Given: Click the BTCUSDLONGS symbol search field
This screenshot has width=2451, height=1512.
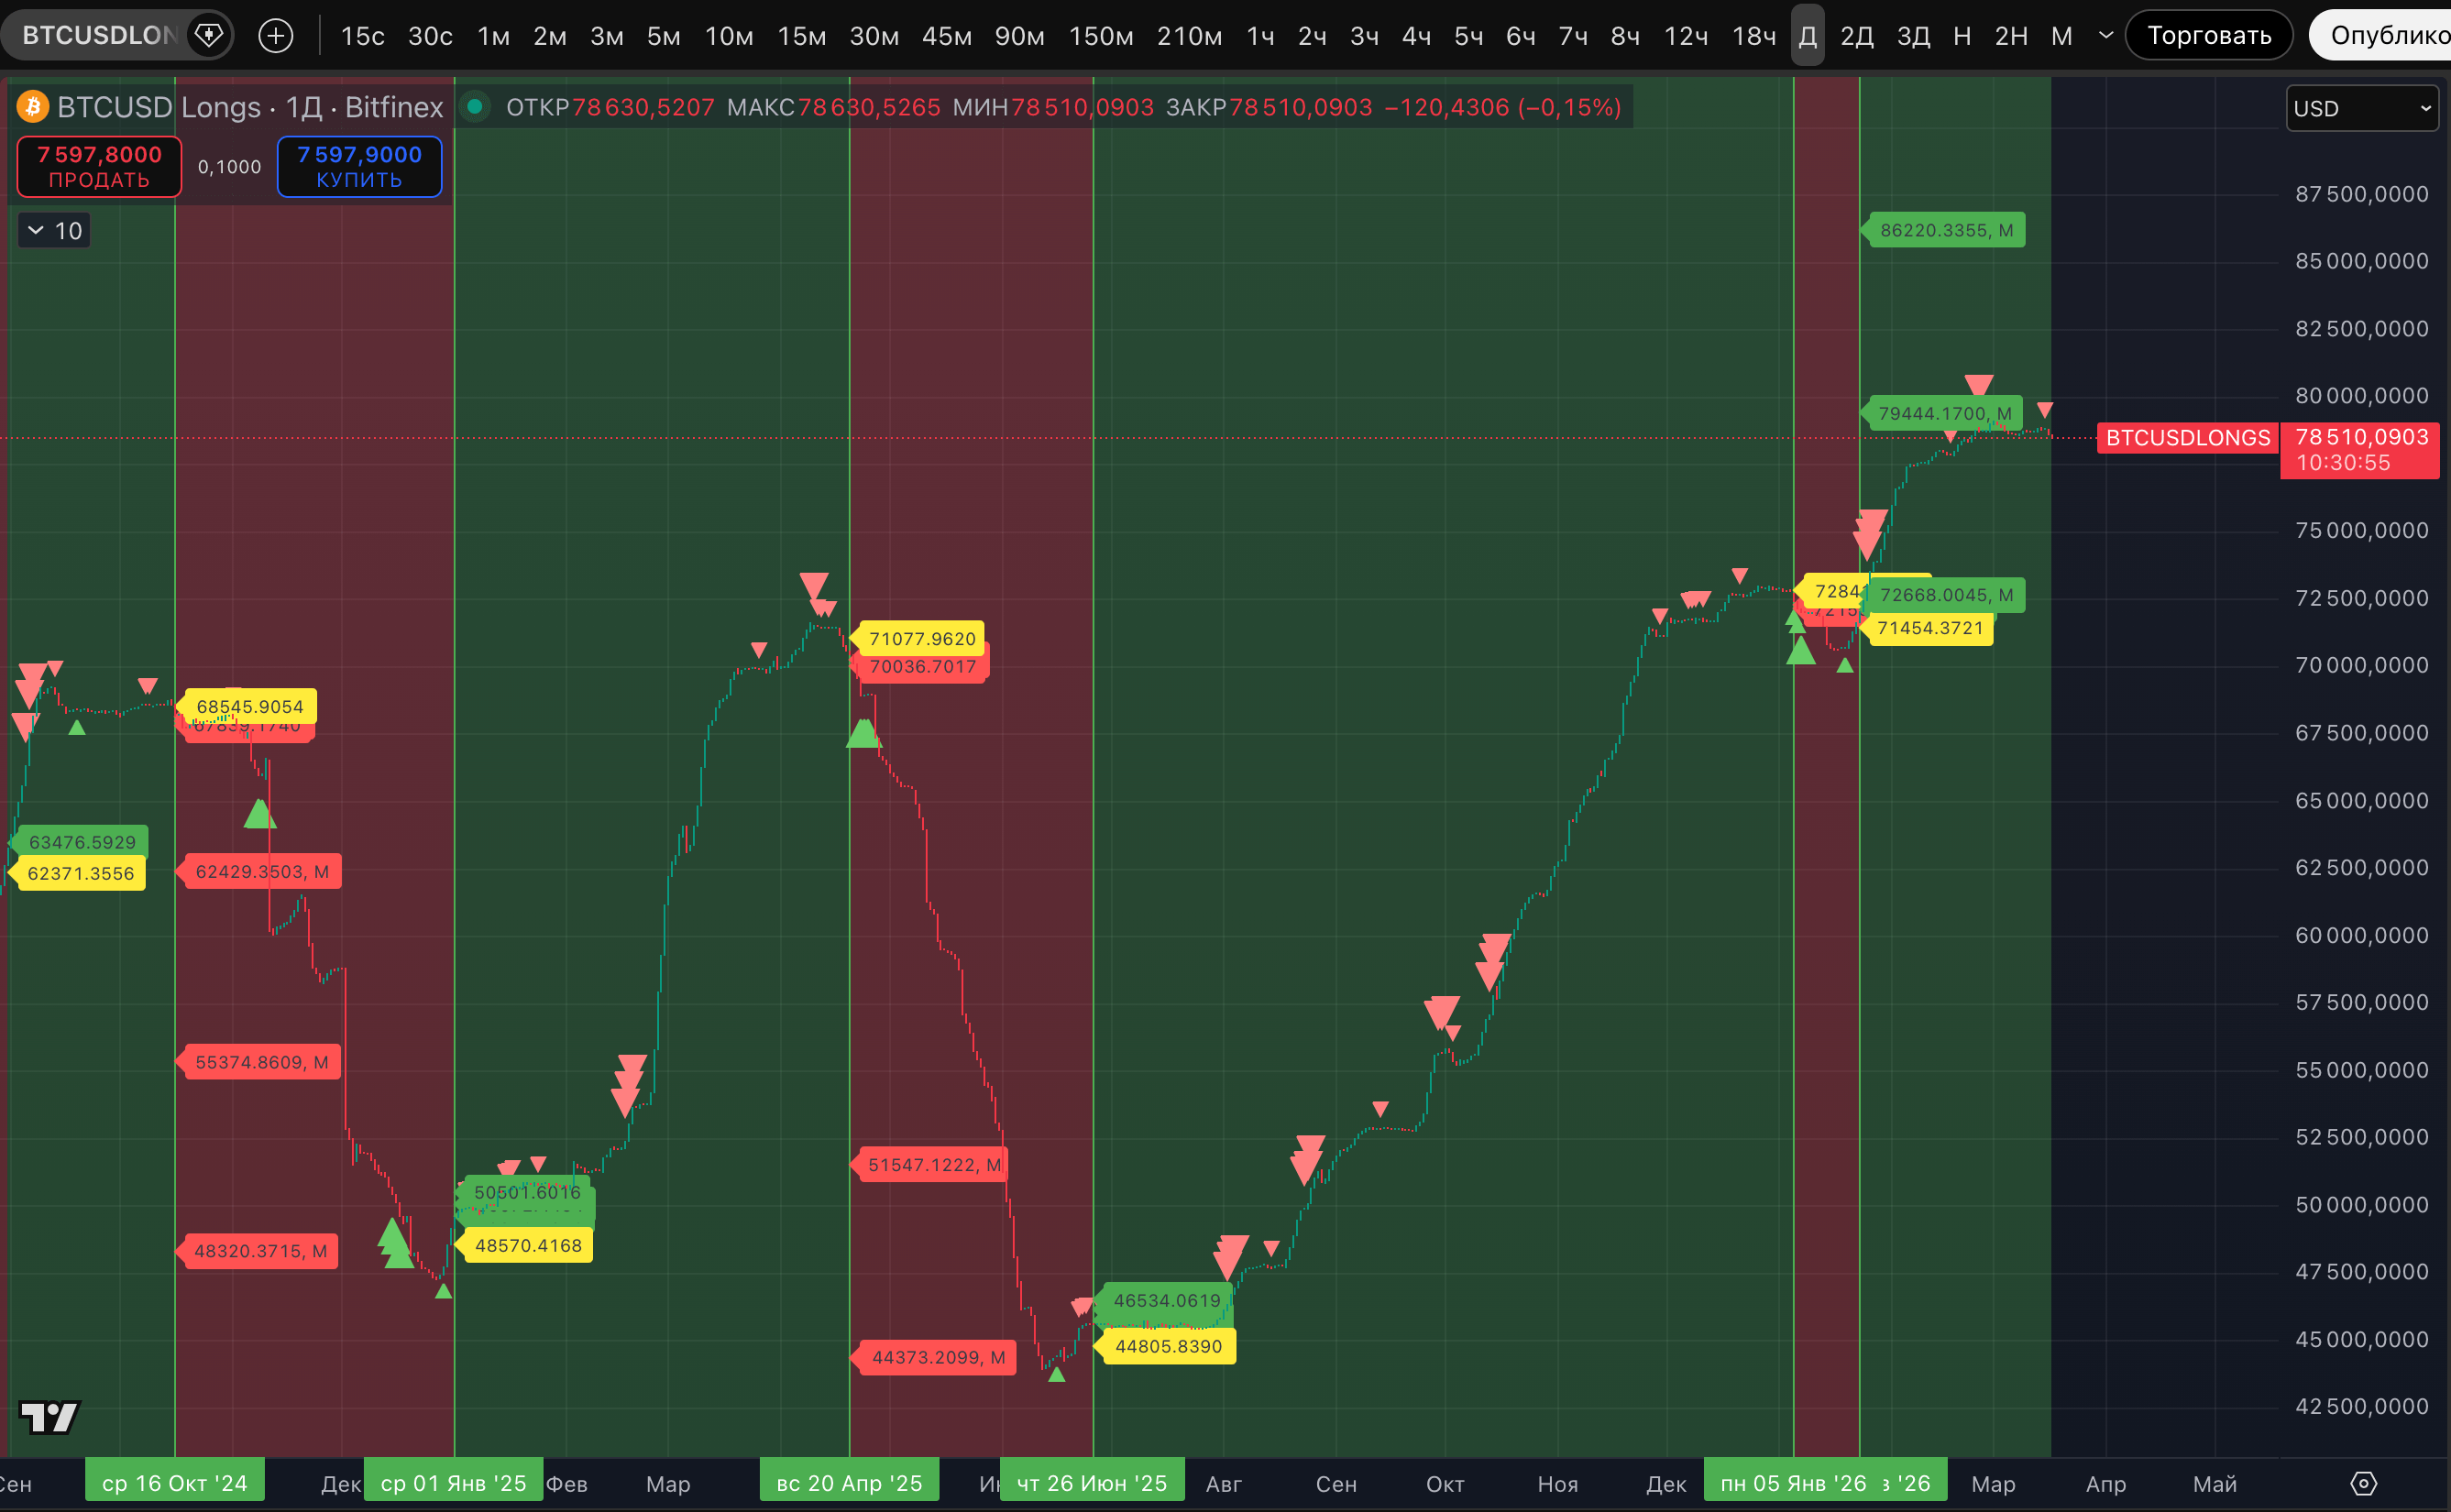Looking at the screenshot, I should 98,36.
